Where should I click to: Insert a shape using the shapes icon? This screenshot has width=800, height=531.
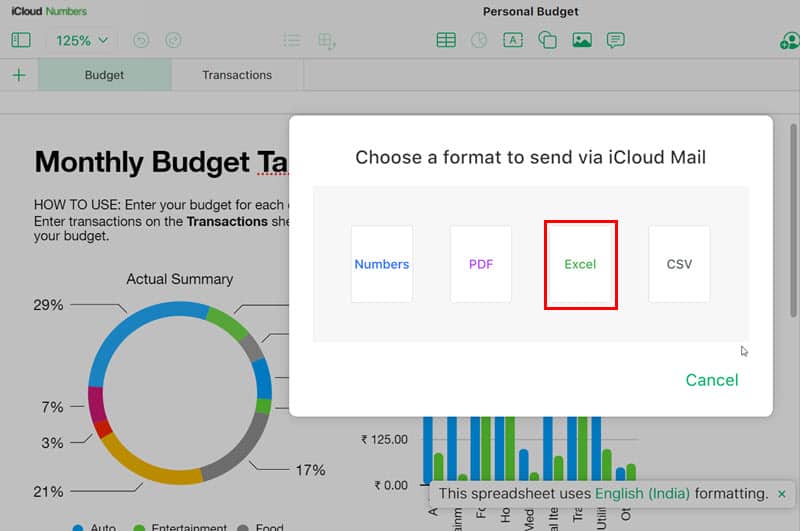547,40
